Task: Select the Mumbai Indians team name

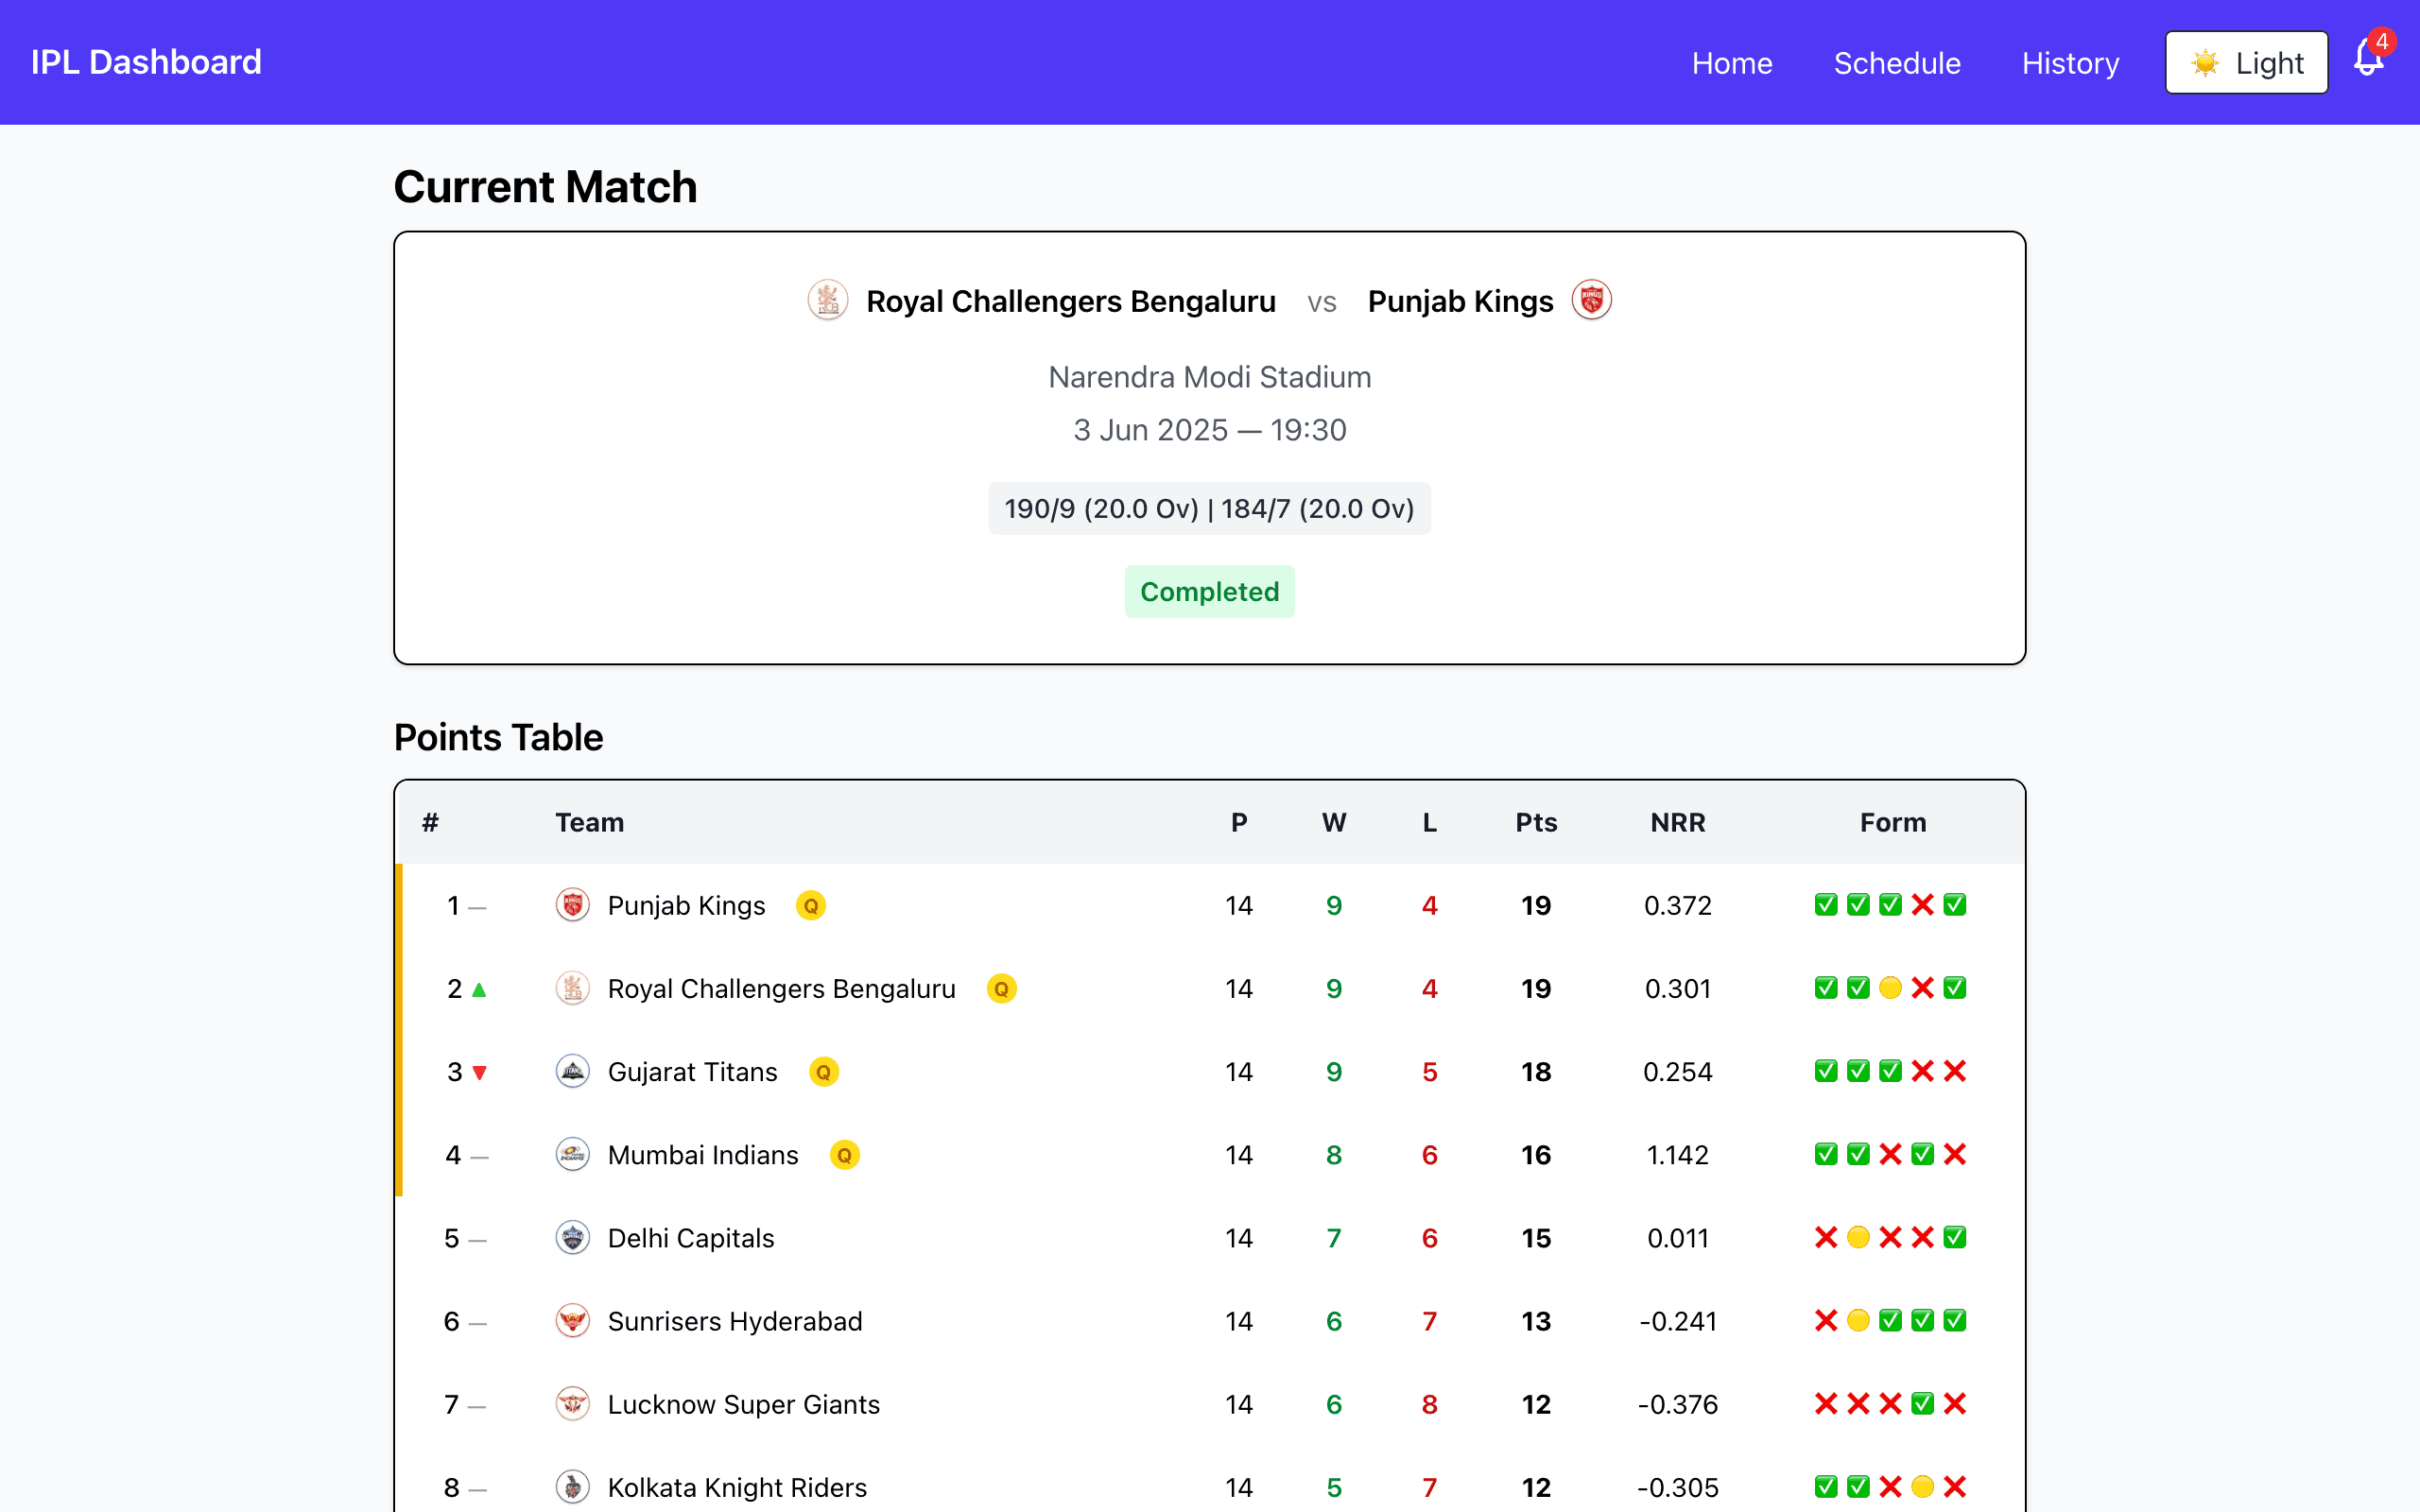Action: tap(703, 1155)
